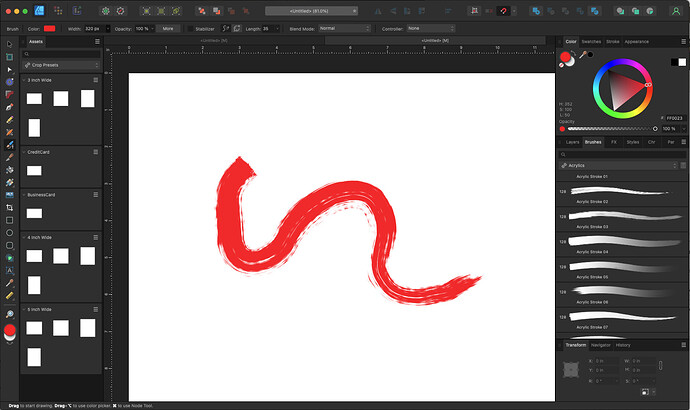Open the Acrylics brush category dropdown

620,165
